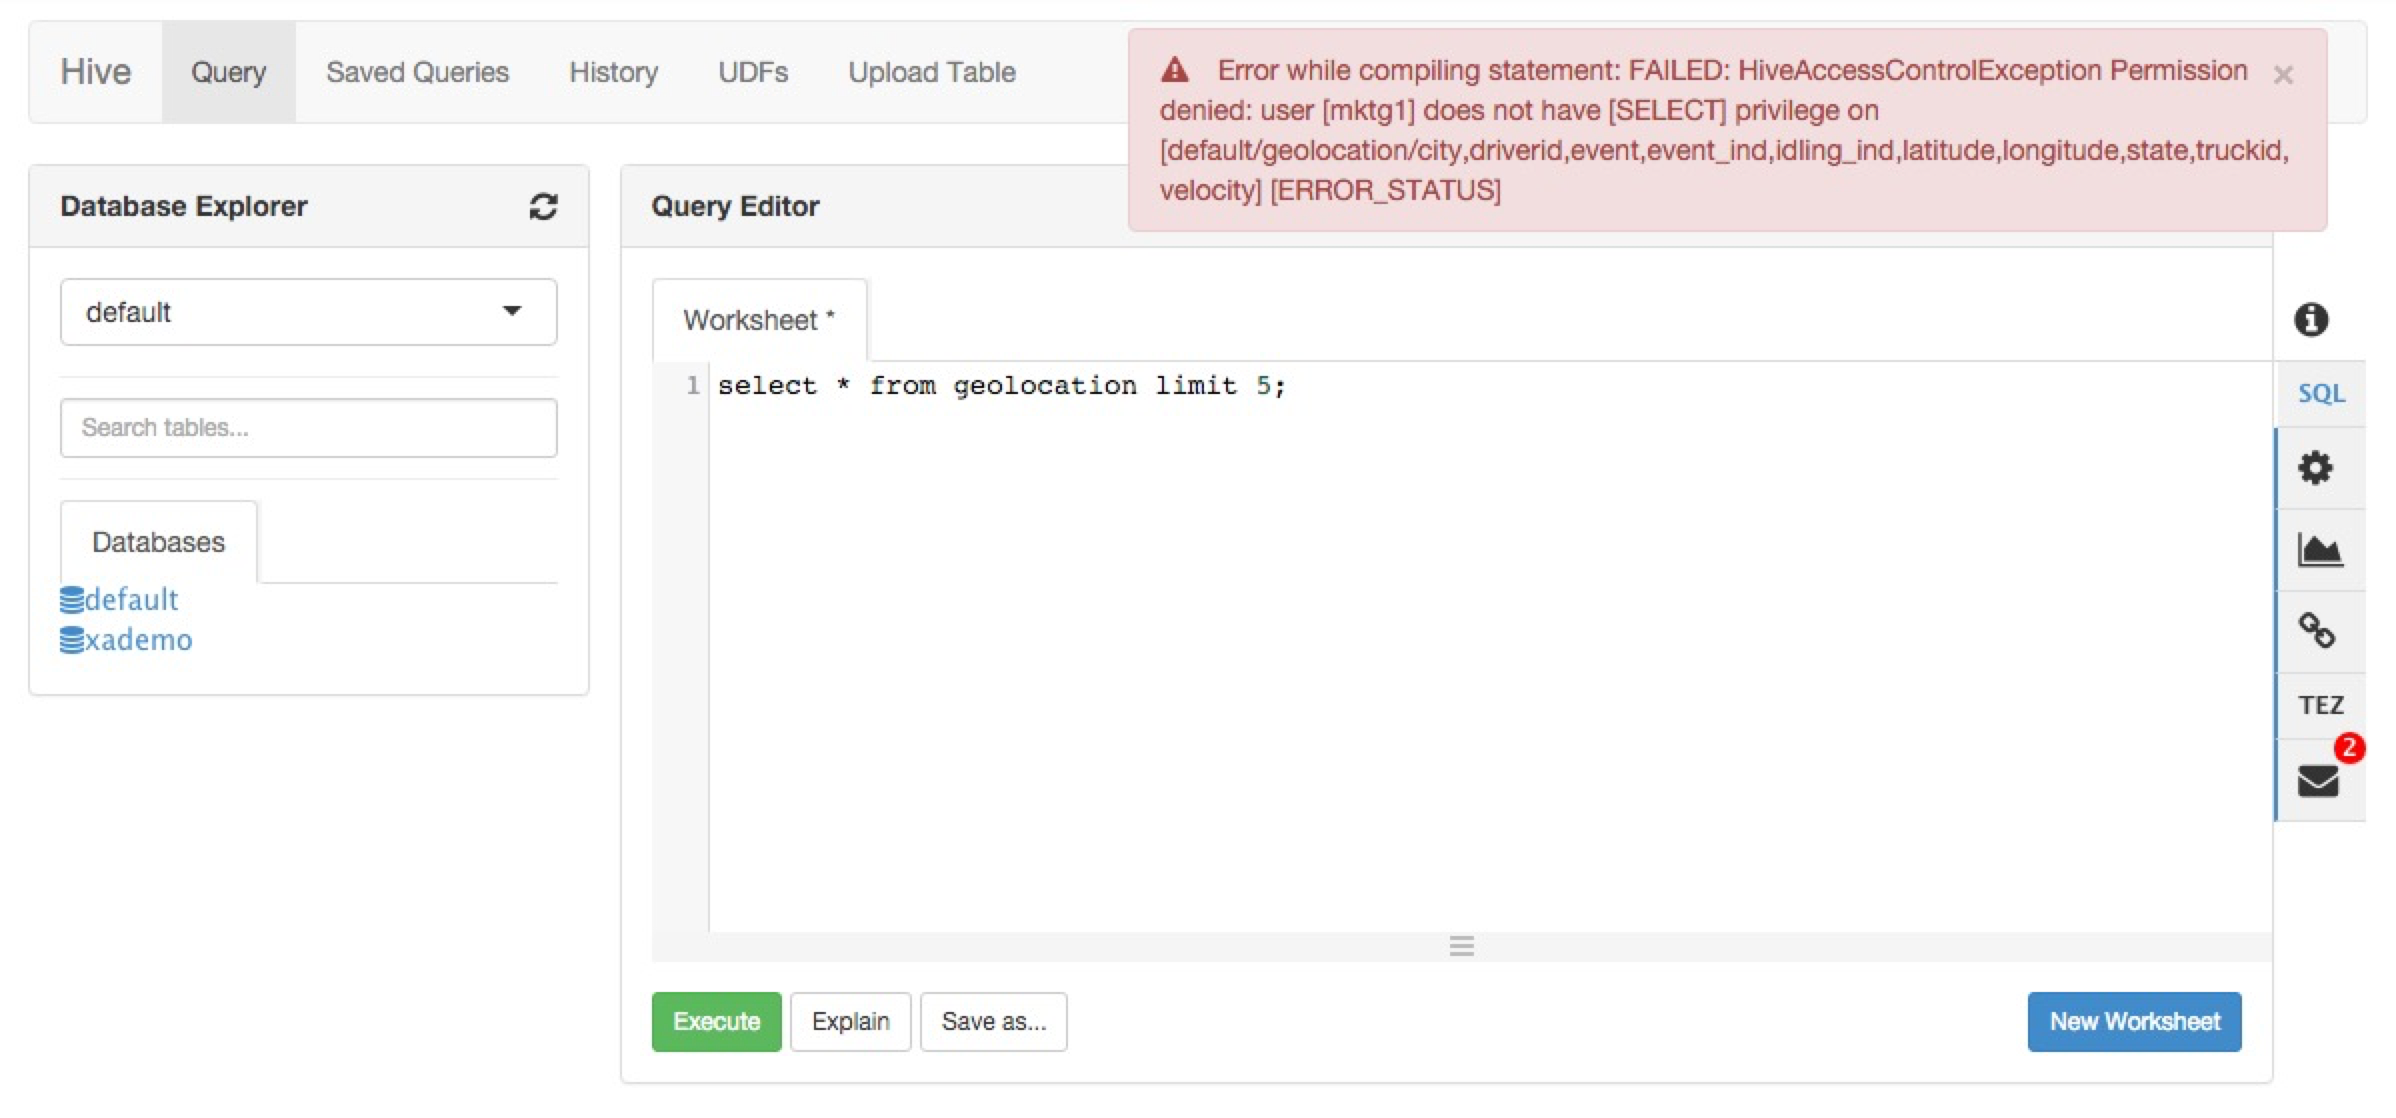This screenshot has width=2396, height=1118.
Task: Open the History page
Action: click(613, 72)
